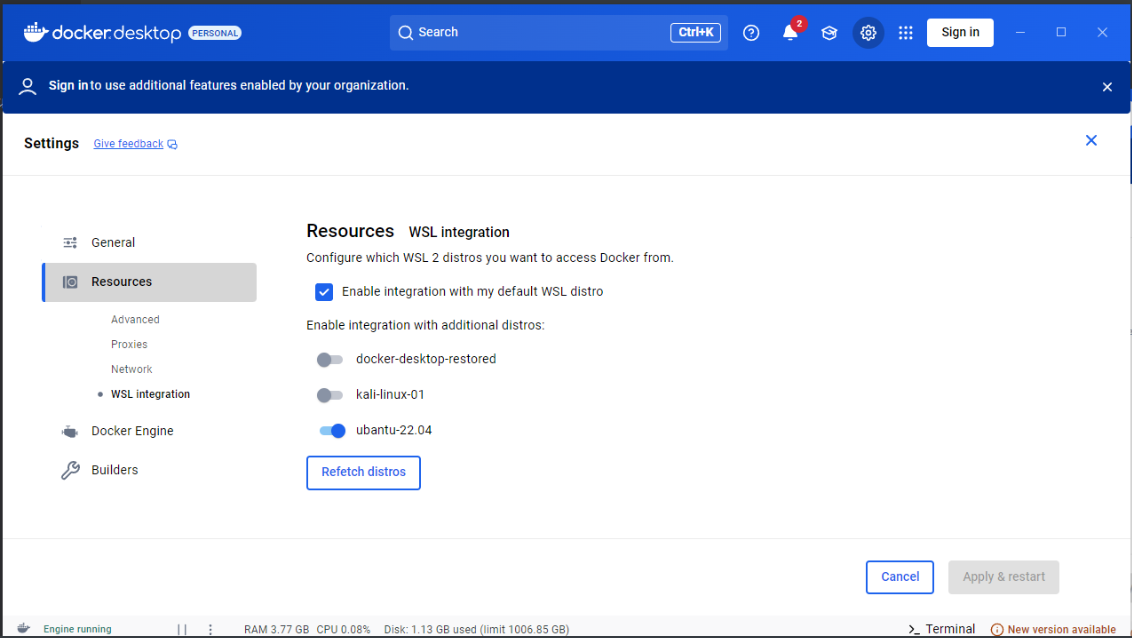Click the Docker Desktop whale logo
The image size is (1132, 638).
(35, 32)
